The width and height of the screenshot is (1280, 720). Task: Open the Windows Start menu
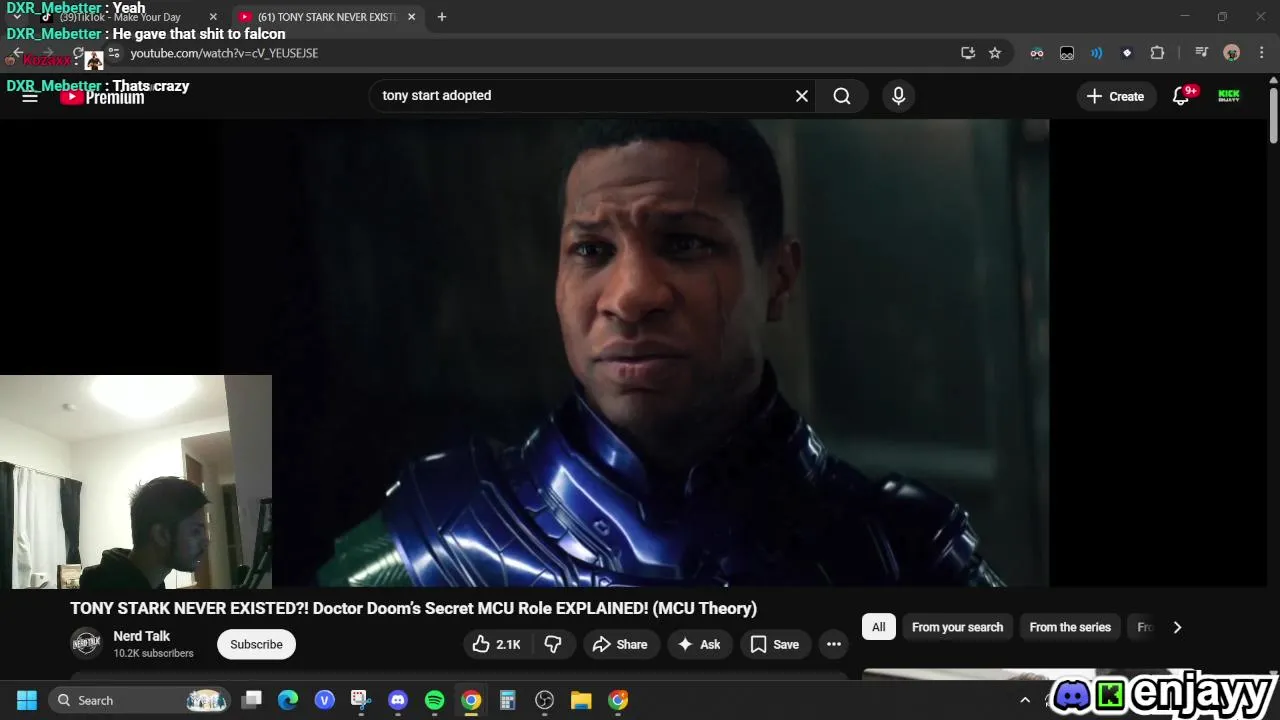pos(27,700)
